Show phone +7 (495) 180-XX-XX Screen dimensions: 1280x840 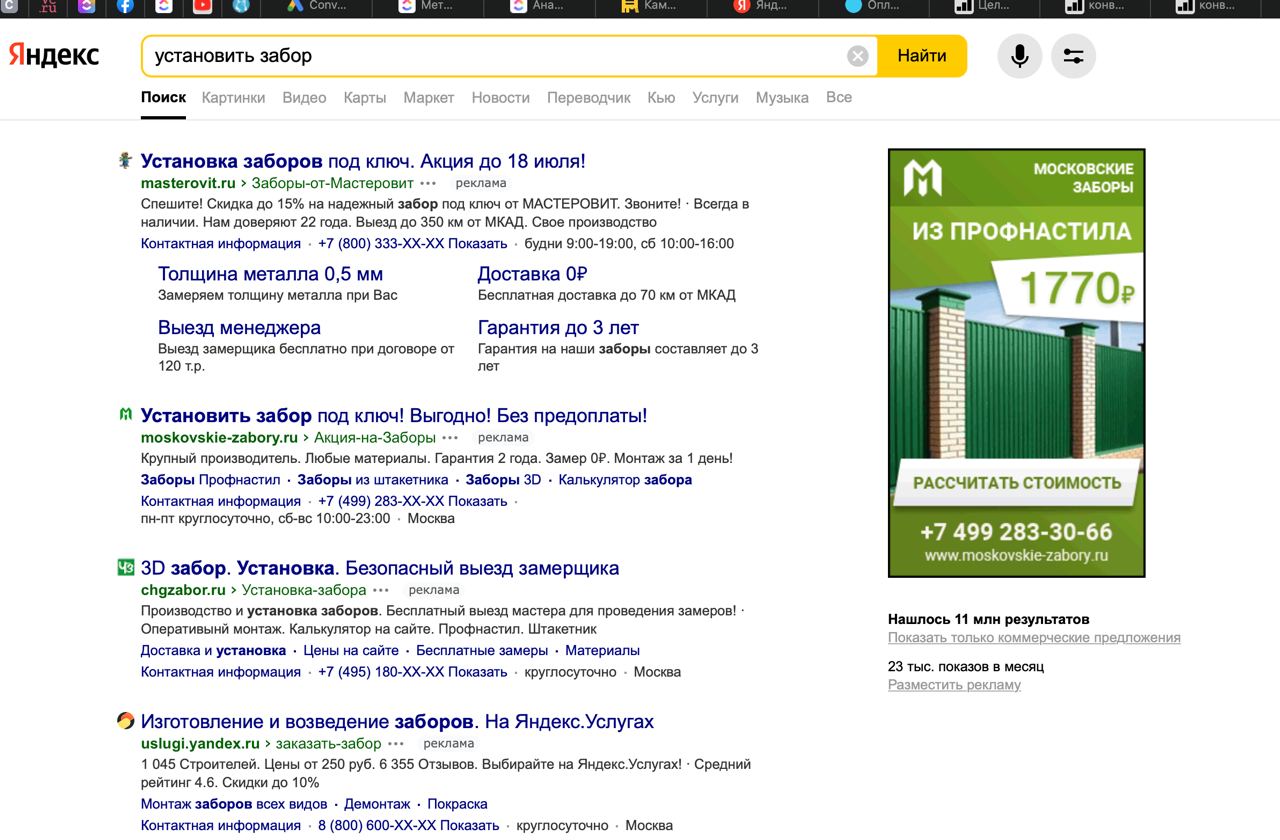[x=413, y=672]
